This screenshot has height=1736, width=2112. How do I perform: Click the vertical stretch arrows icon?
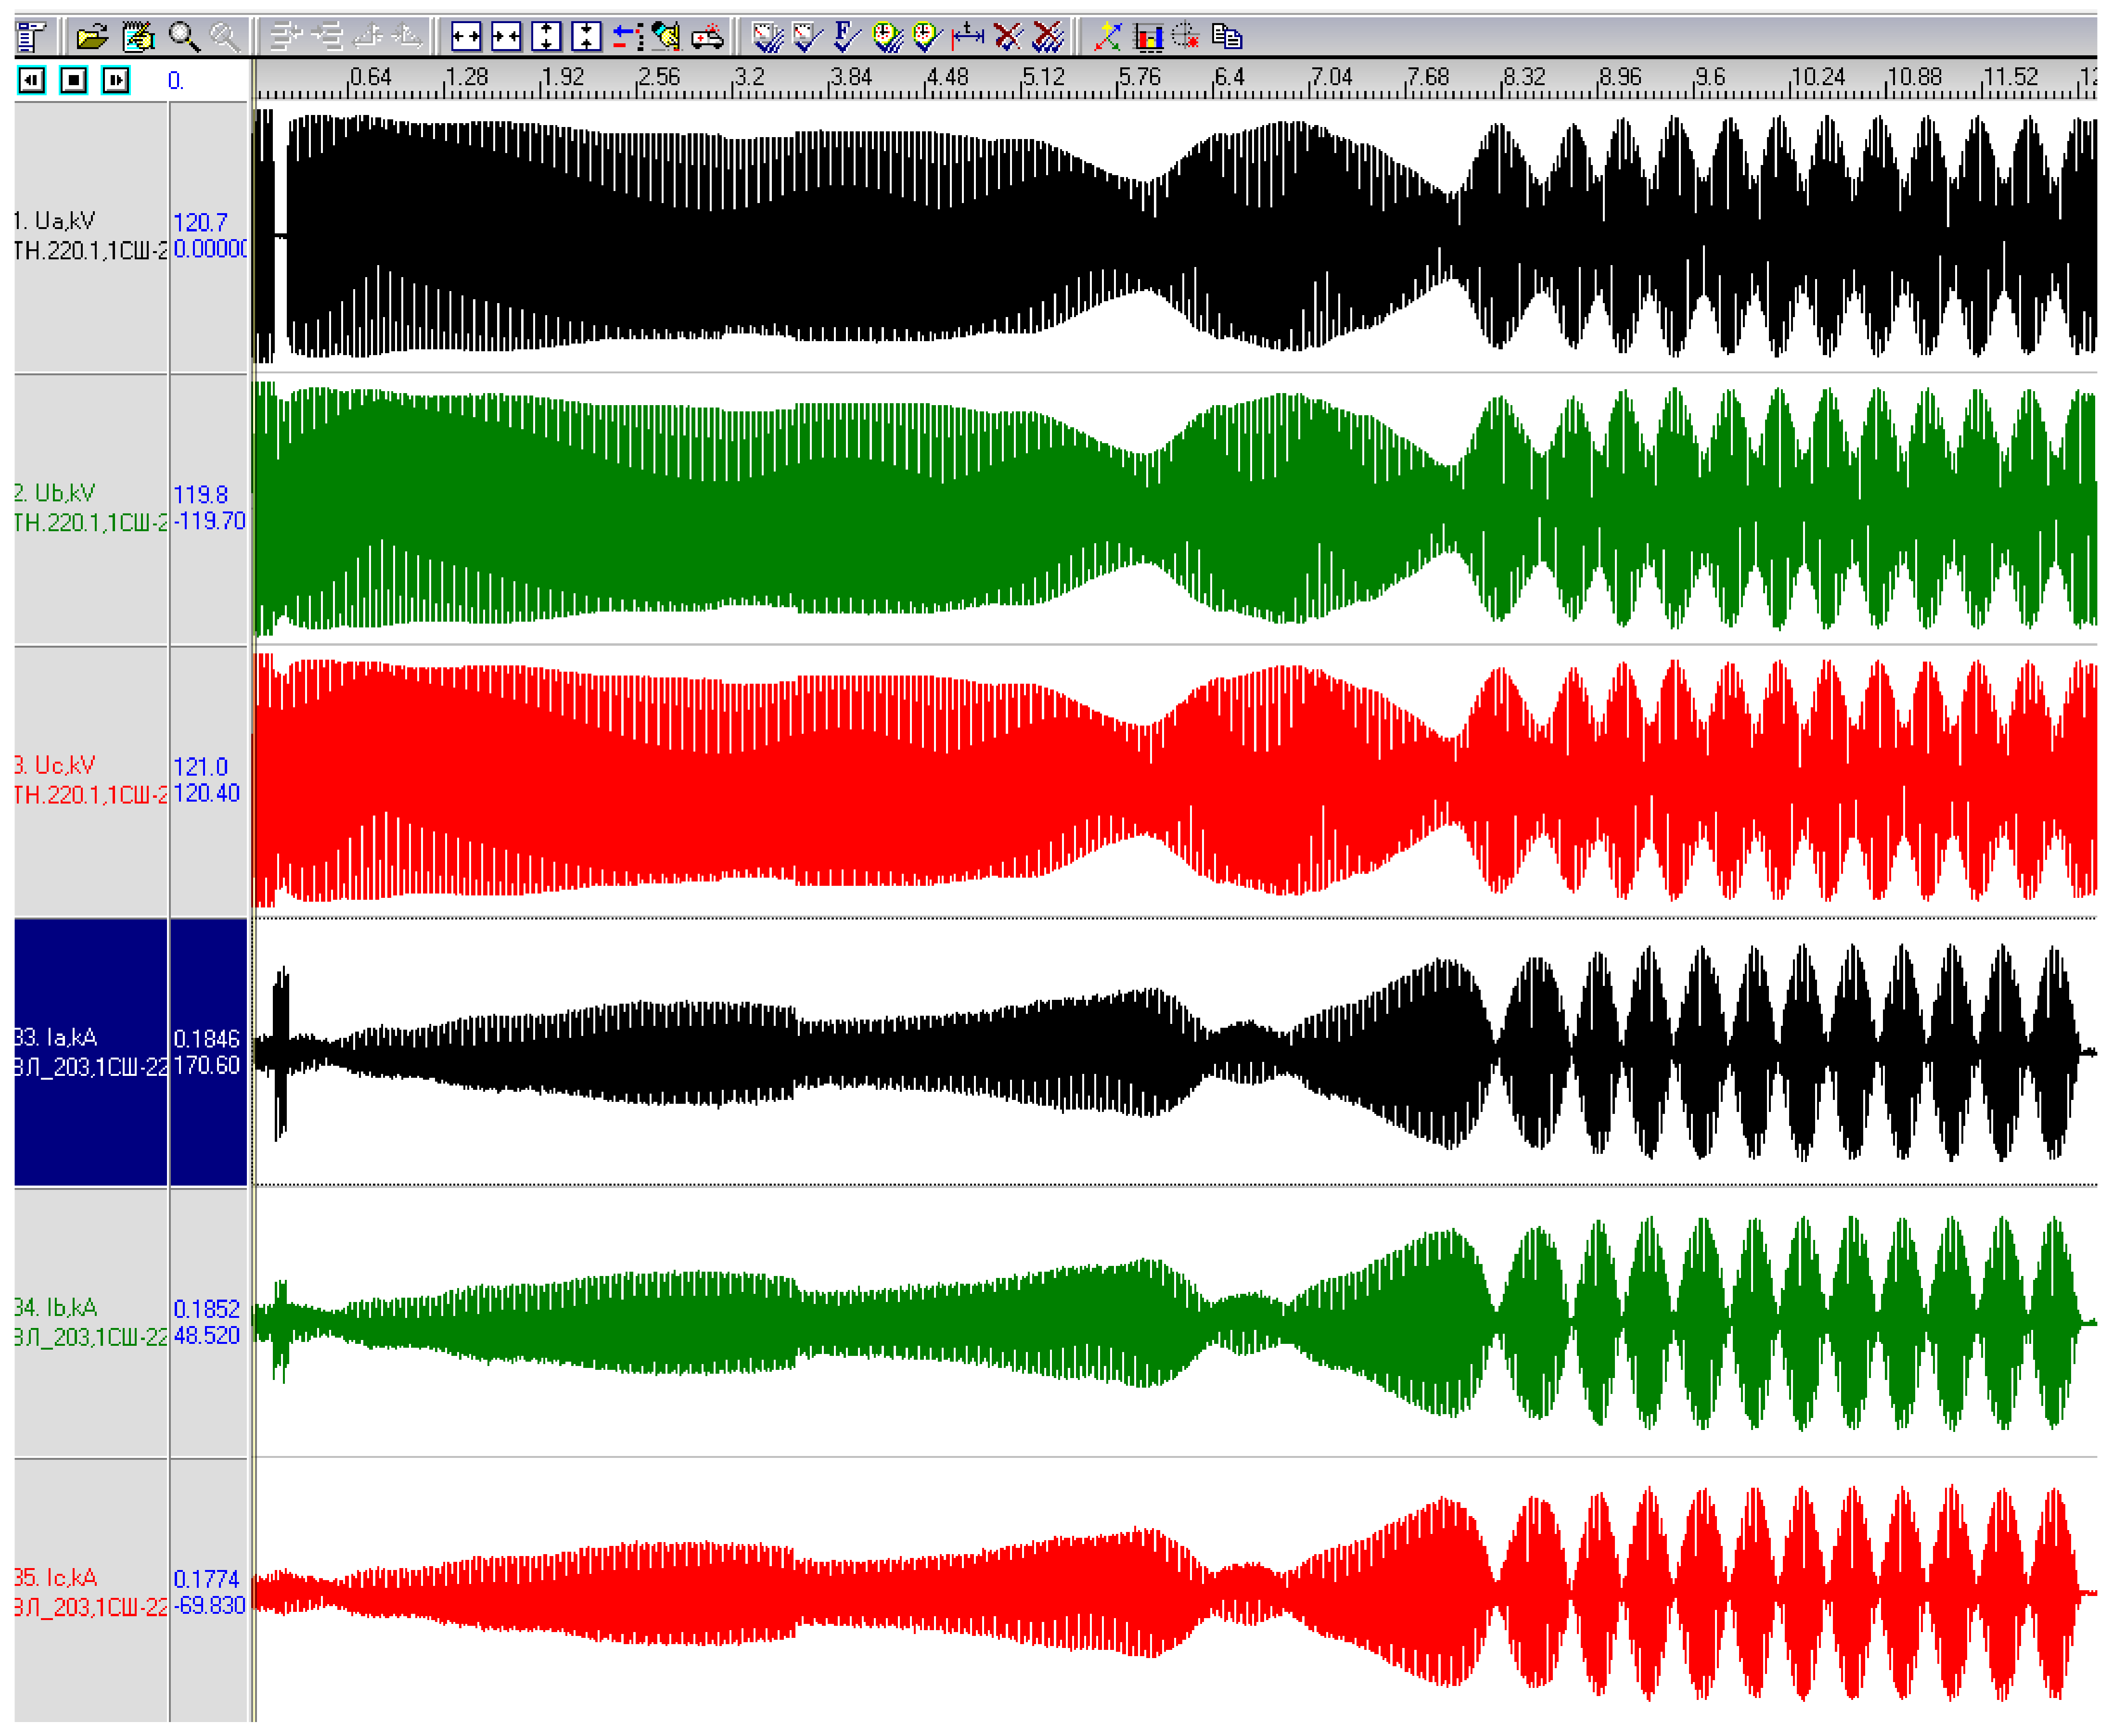(546, 37)
